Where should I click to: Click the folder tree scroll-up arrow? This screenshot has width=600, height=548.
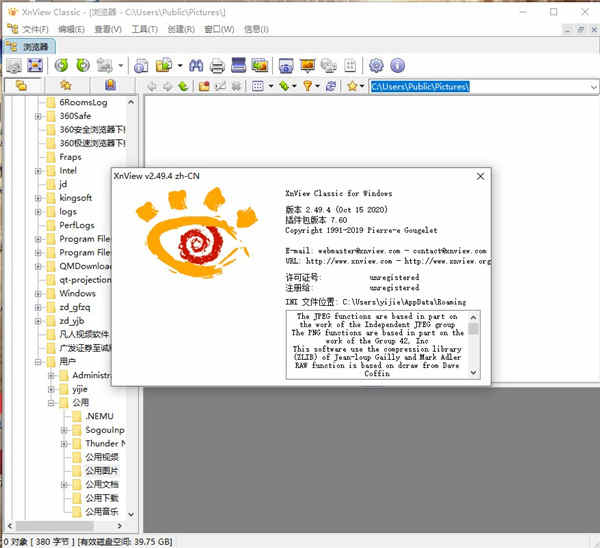click(x=131, y=102)
